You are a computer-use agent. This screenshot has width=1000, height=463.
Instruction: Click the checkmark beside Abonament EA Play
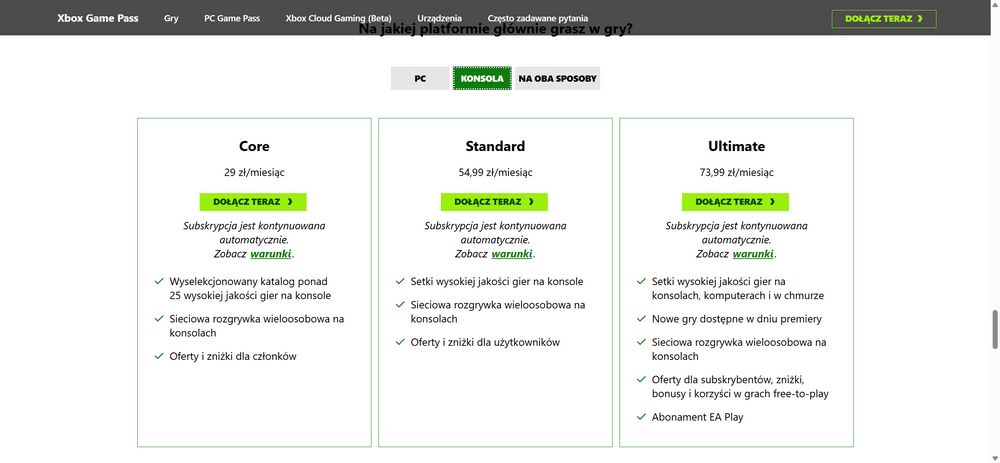point(641,417)
